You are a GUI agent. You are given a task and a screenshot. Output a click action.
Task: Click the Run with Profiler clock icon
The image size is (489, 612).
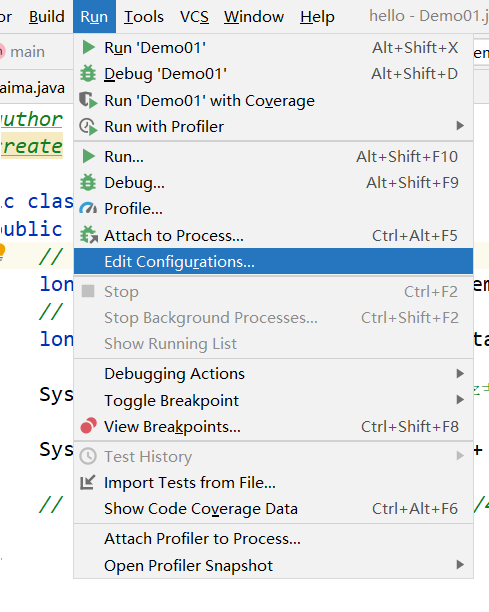point(88,126)
